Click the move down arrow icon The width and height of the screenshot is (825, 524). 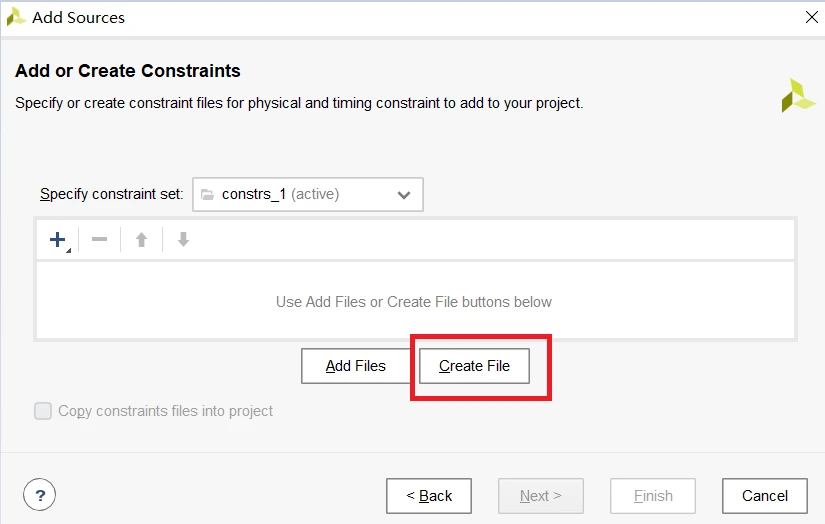[x=183, y=240]
